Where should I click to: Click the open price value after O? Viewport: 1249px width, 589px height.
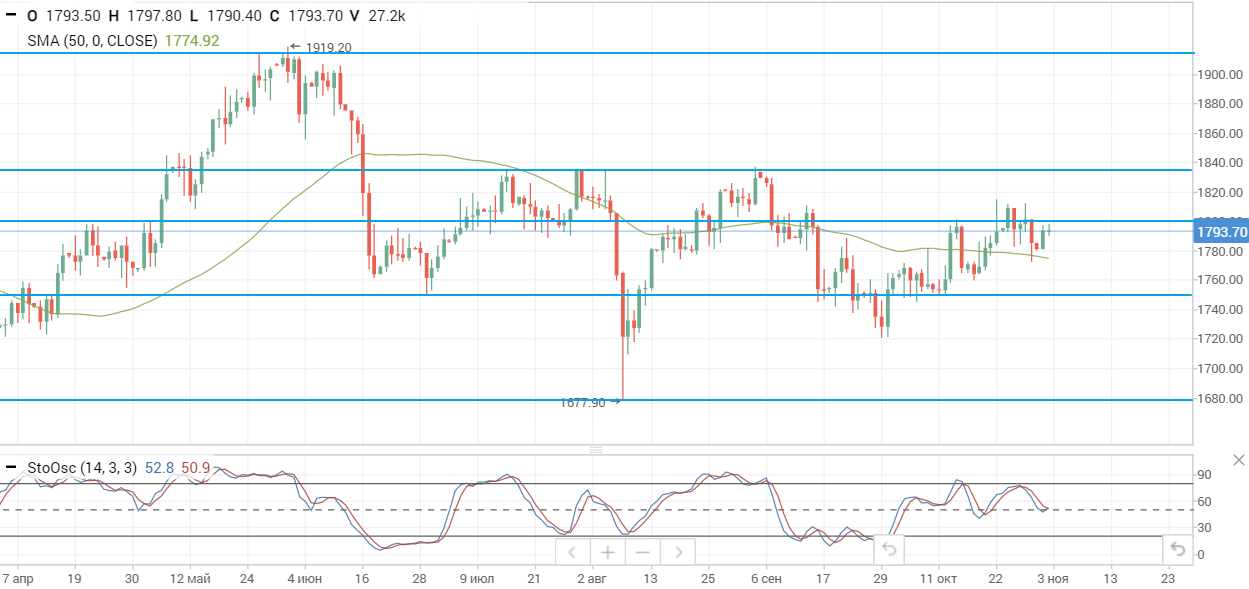coord(71,16)
